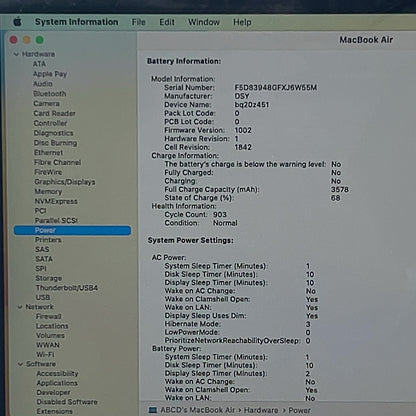Viewport: 416px width, 416px height.
Task: Select Applications under Software
Action: (57, 383)
